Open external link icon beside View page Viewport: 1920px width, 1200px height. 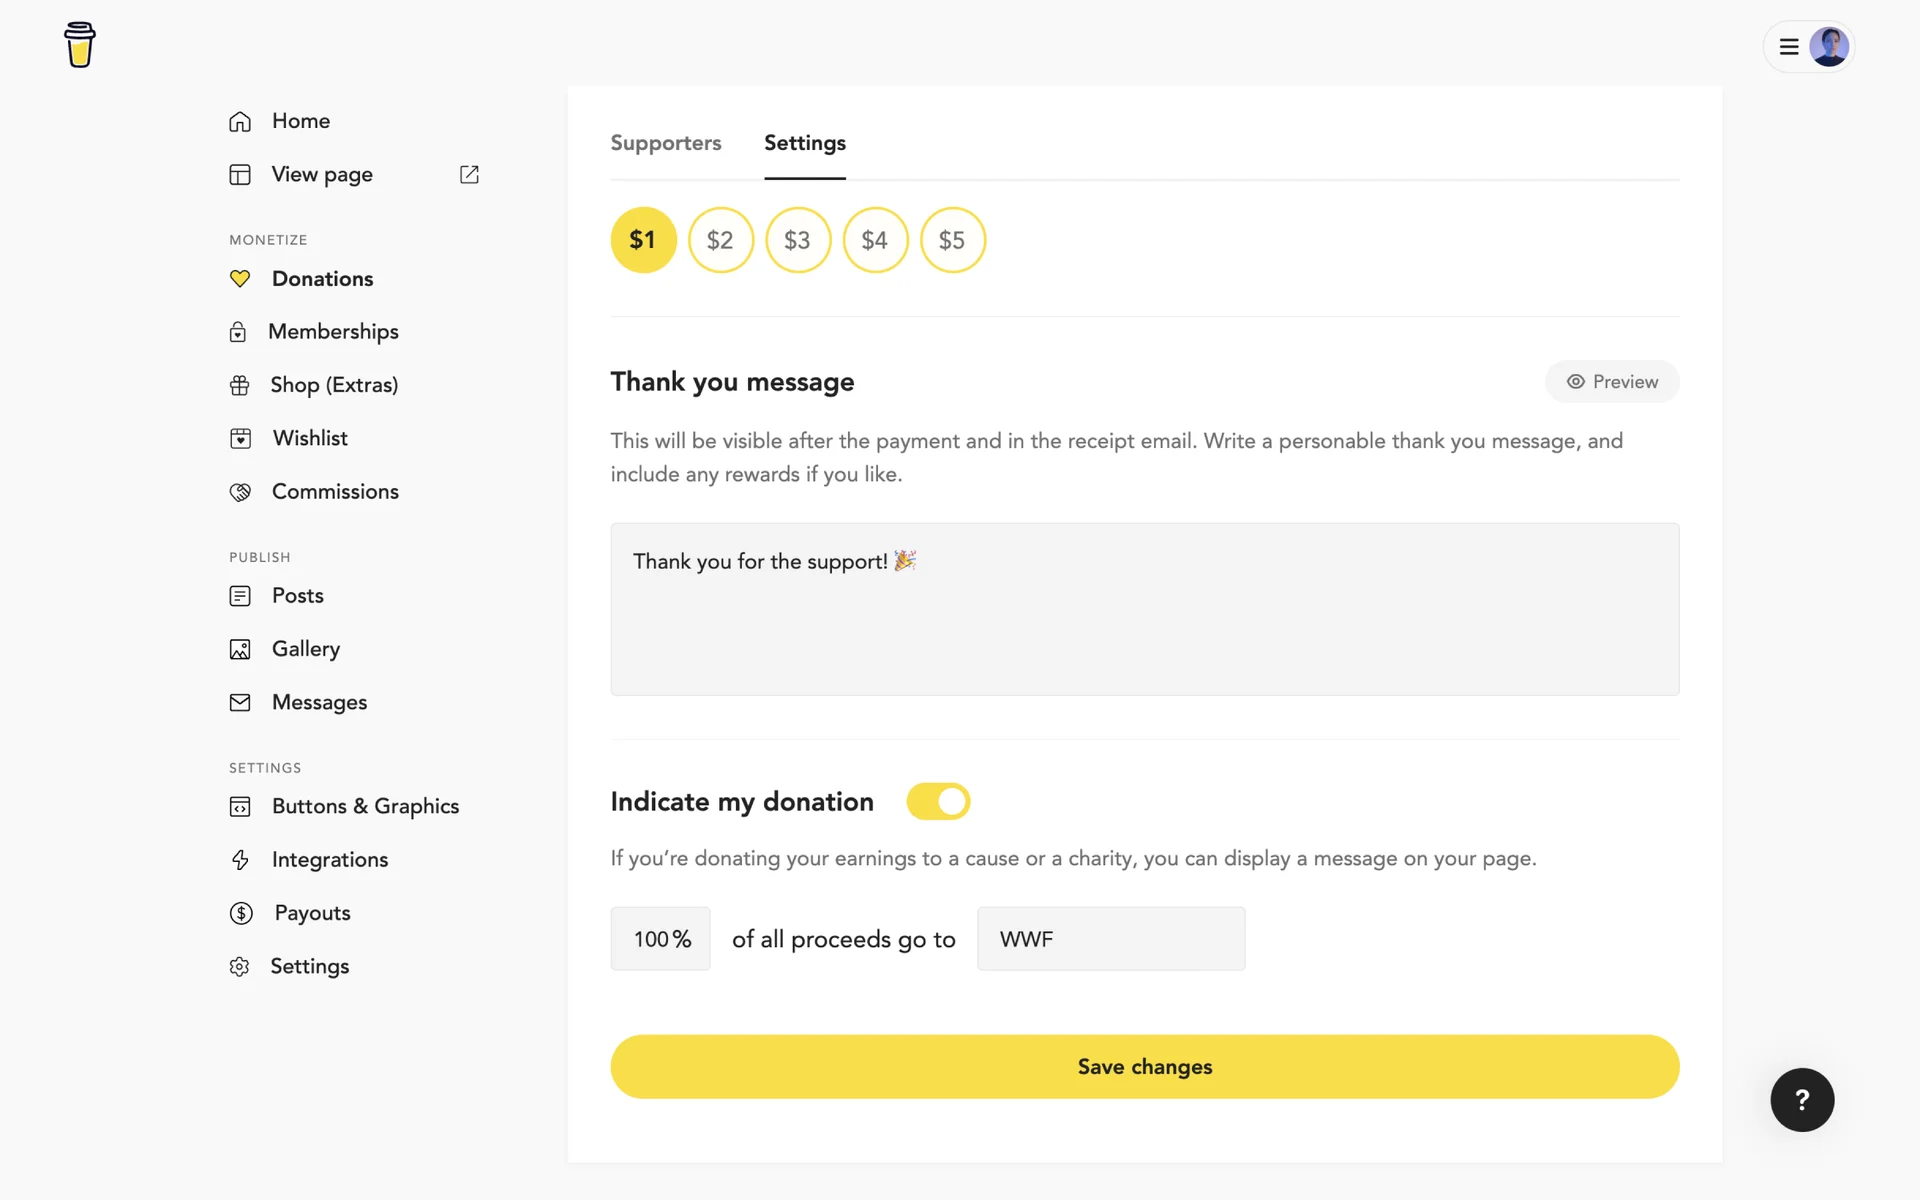[469, 175]
